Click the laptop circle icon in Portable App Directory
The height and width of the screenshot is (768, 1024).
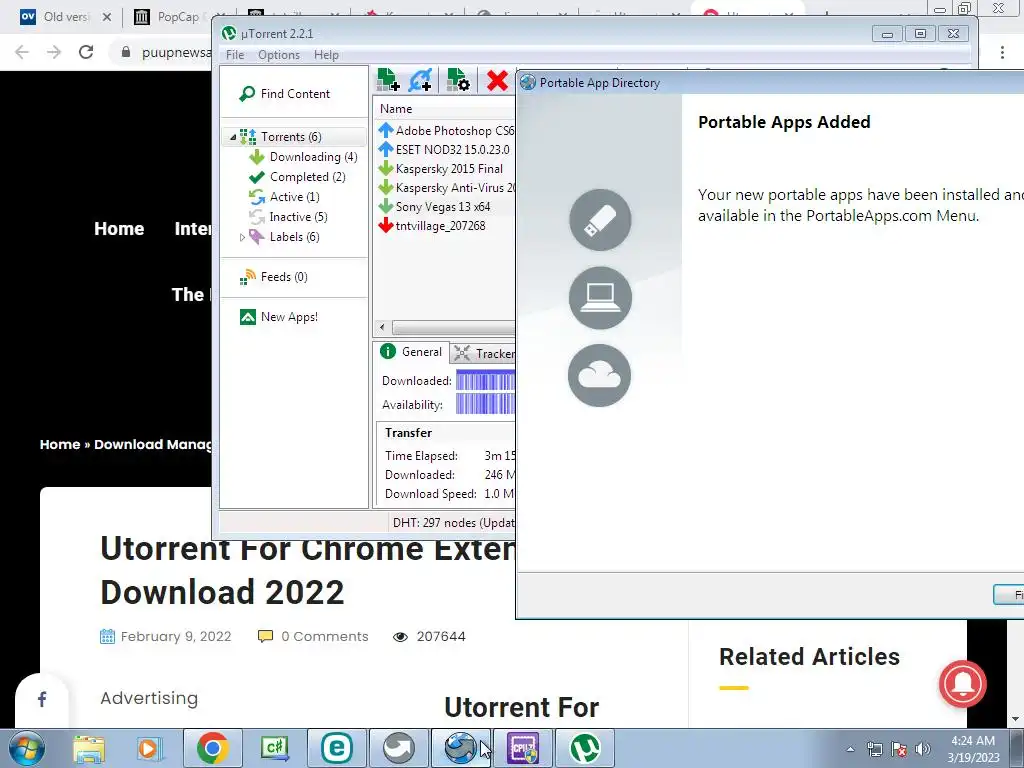(600, 298)
